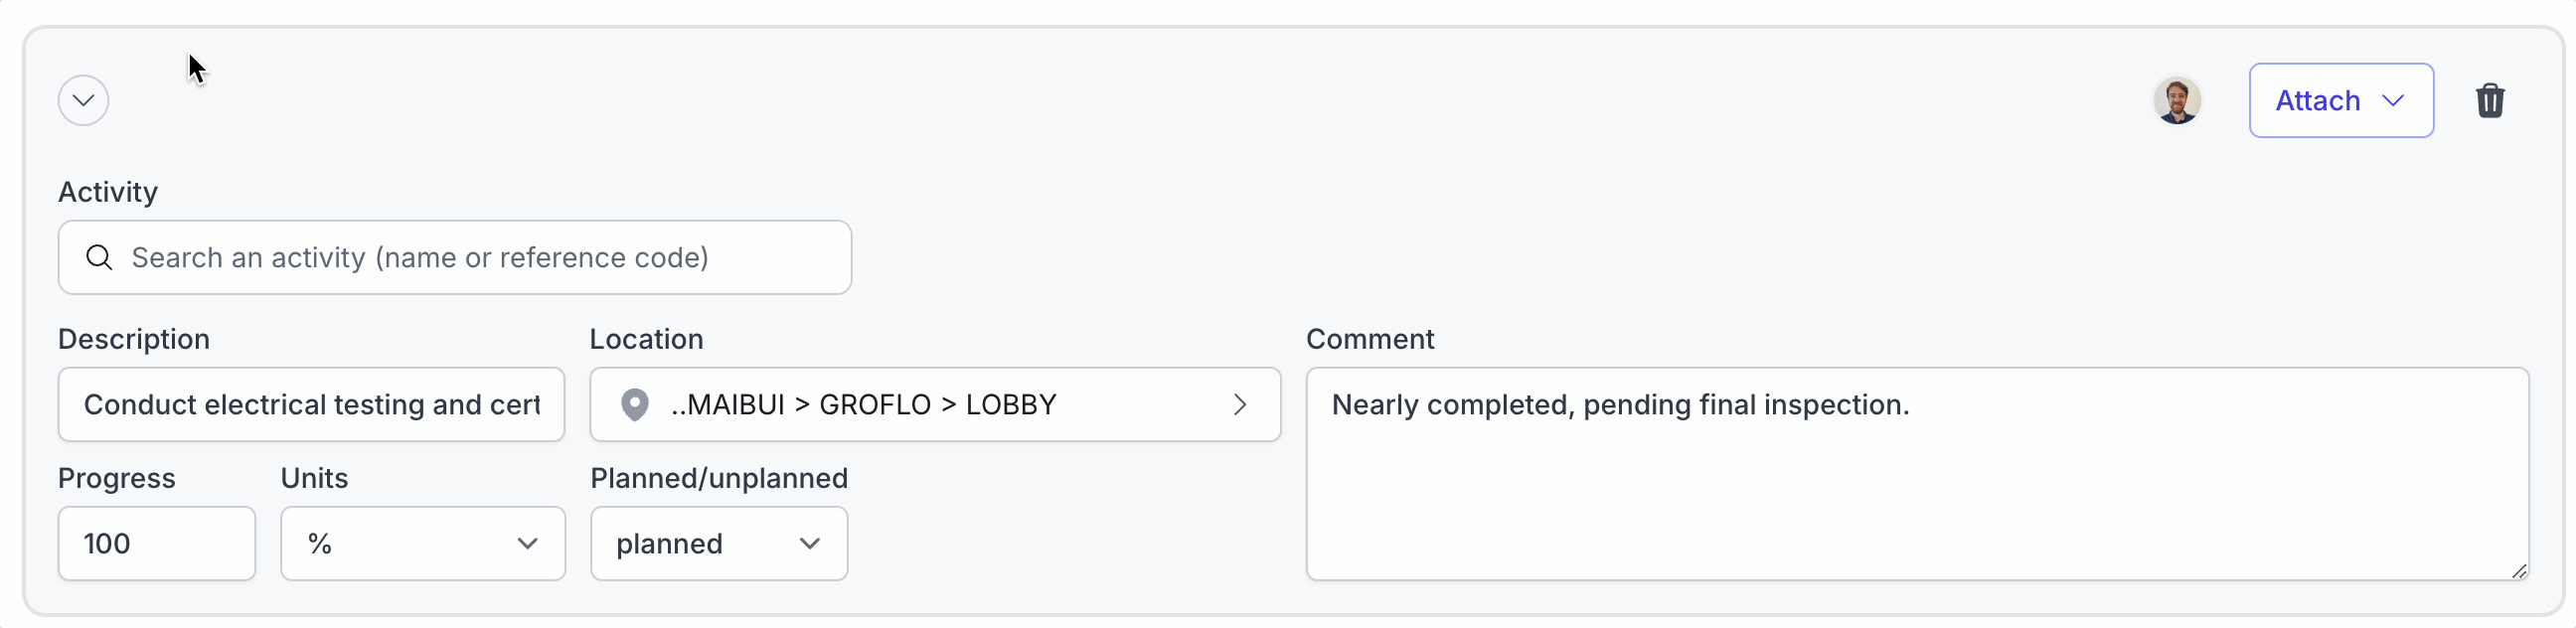Focus the Search an activity field
This screenshot has width=2576, height=628.
pos(455,258)
